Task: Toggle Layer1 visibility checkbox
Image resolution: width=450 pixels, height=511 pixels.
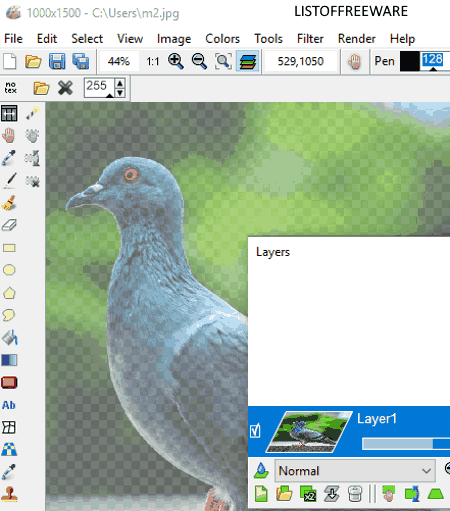Action: click(x=255, y=431)
